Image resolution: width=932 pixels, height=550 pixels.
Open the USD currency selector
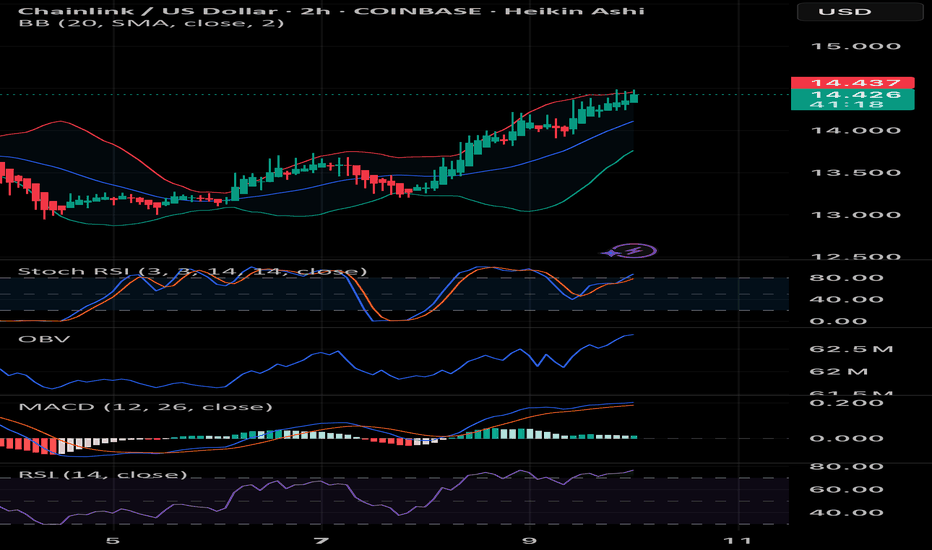[x=859, y=11]
